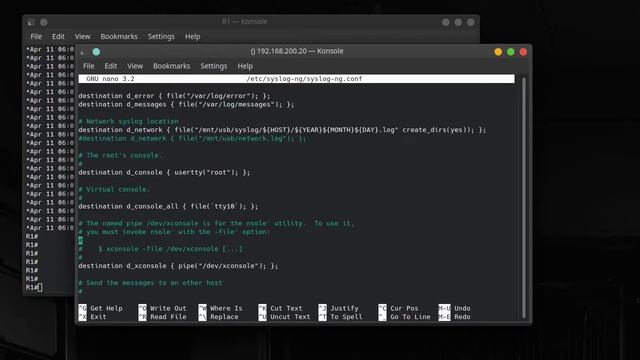Click the yellow minimize button of front Konsole

498,52
